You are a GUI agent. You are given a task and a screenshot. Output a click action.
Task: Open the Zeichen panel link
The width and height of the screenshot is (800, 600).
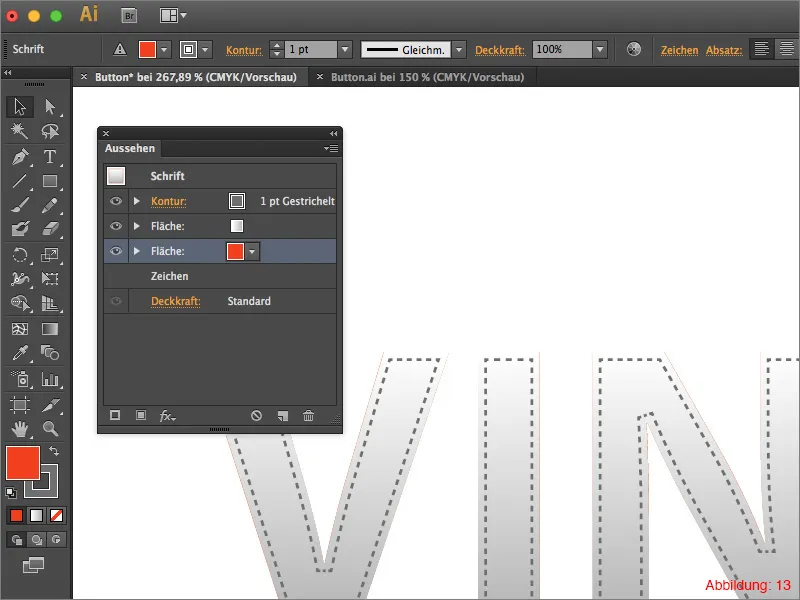point(680,50)
